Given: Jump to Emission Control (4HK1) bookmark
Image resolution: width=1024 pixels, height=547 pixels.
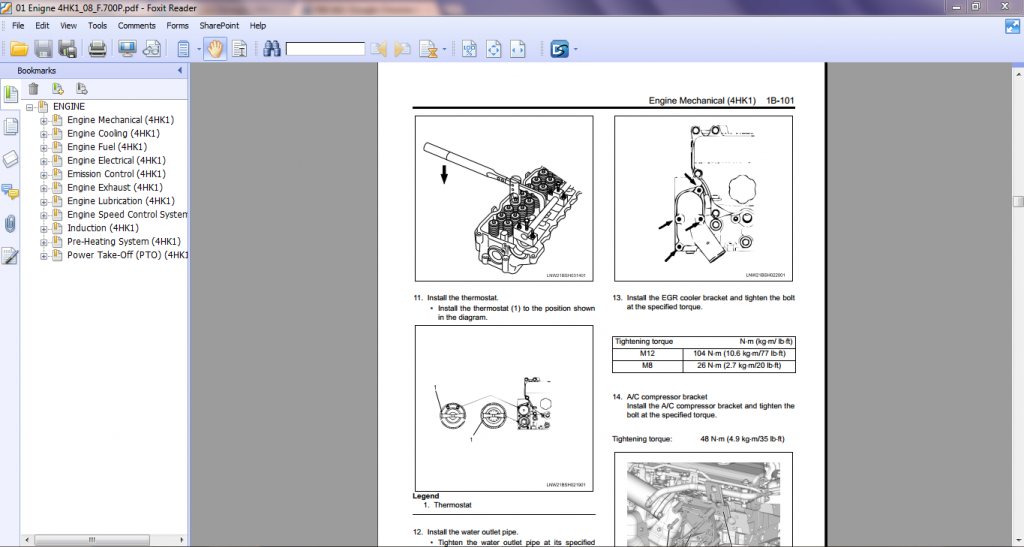Looking at the screenshot, I should (x=114, y=174).
